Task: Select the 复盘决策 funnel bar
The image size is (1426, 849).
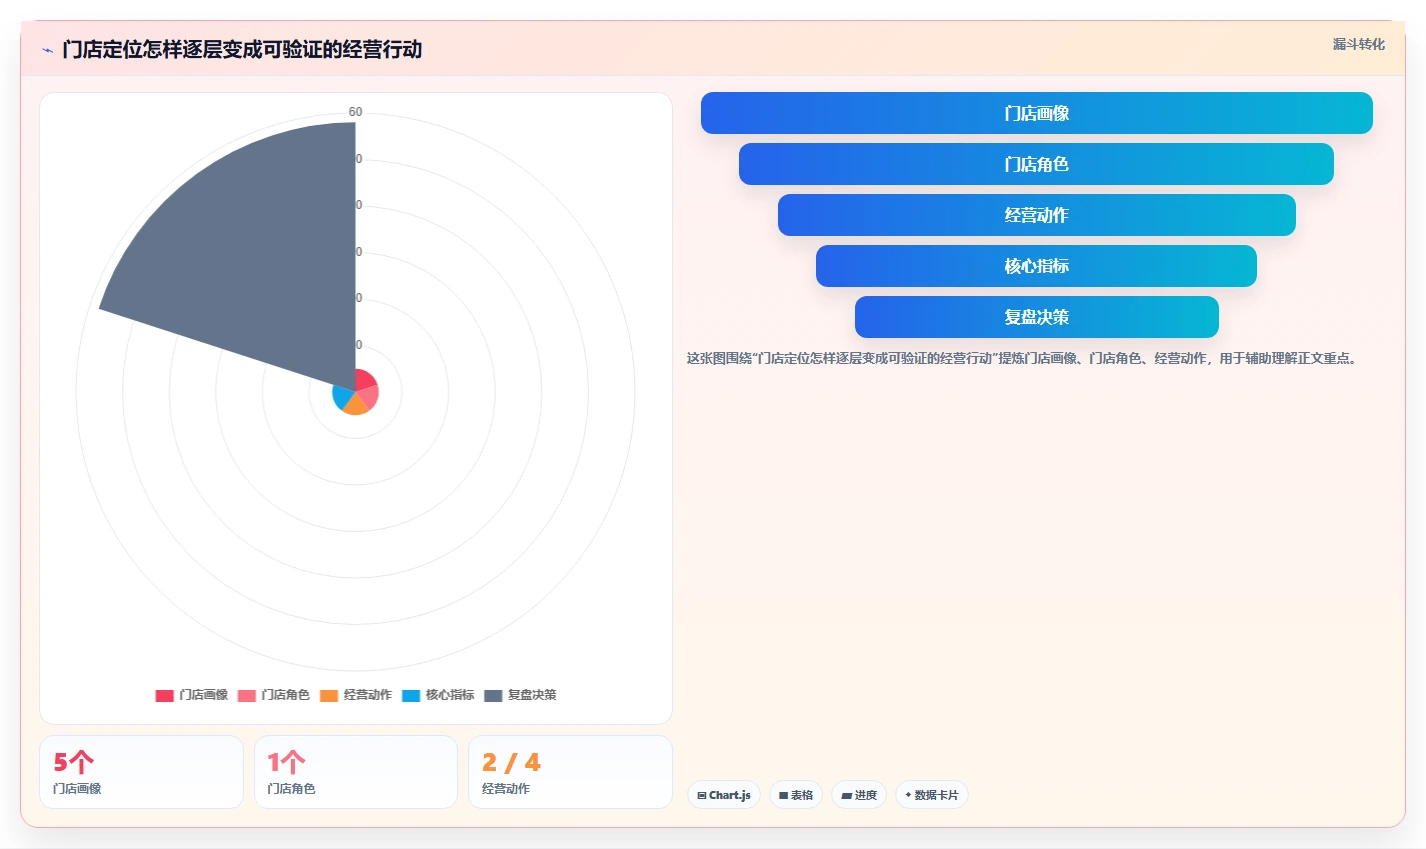Action: (x=1036, y=317)
